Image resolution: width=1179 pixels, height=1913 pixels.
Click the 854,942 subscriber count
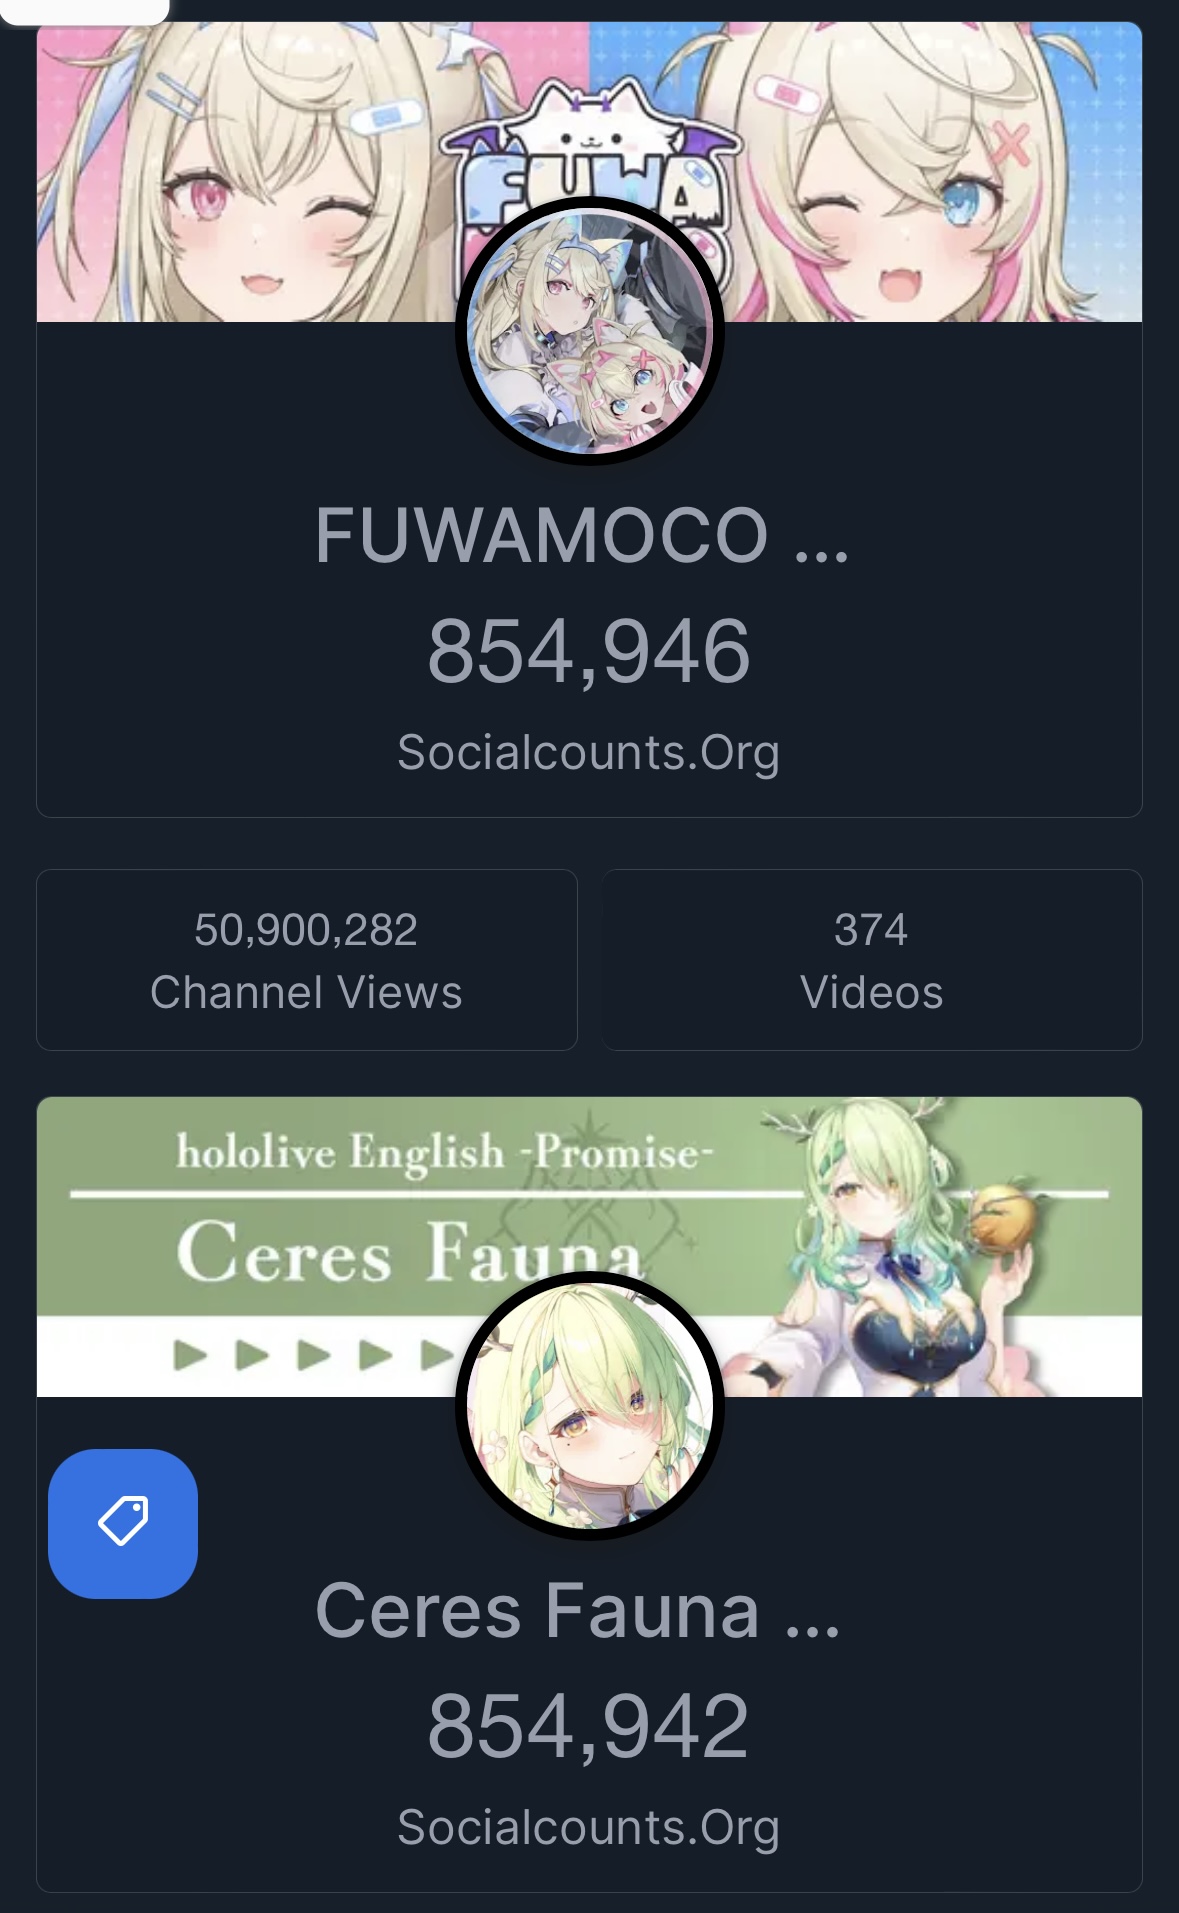[x=589, y=1726]
